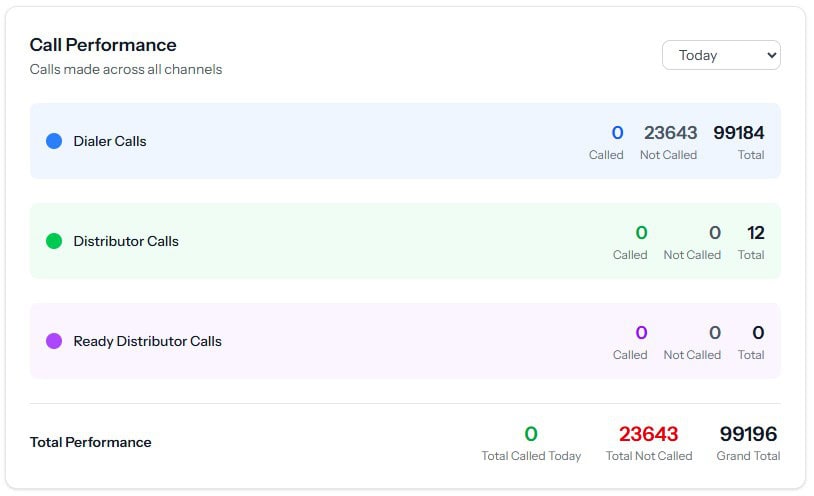Click the Total Performance label
Image resolution: width=814 pixels, height=496 pixels.
point(91,442)
